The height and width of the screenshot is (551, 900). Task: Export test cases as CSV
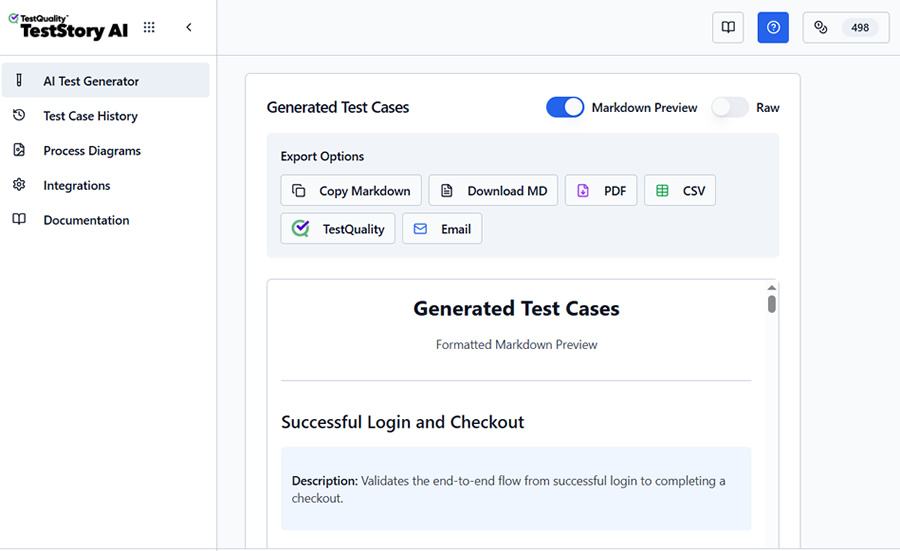[x=680, y=191]
